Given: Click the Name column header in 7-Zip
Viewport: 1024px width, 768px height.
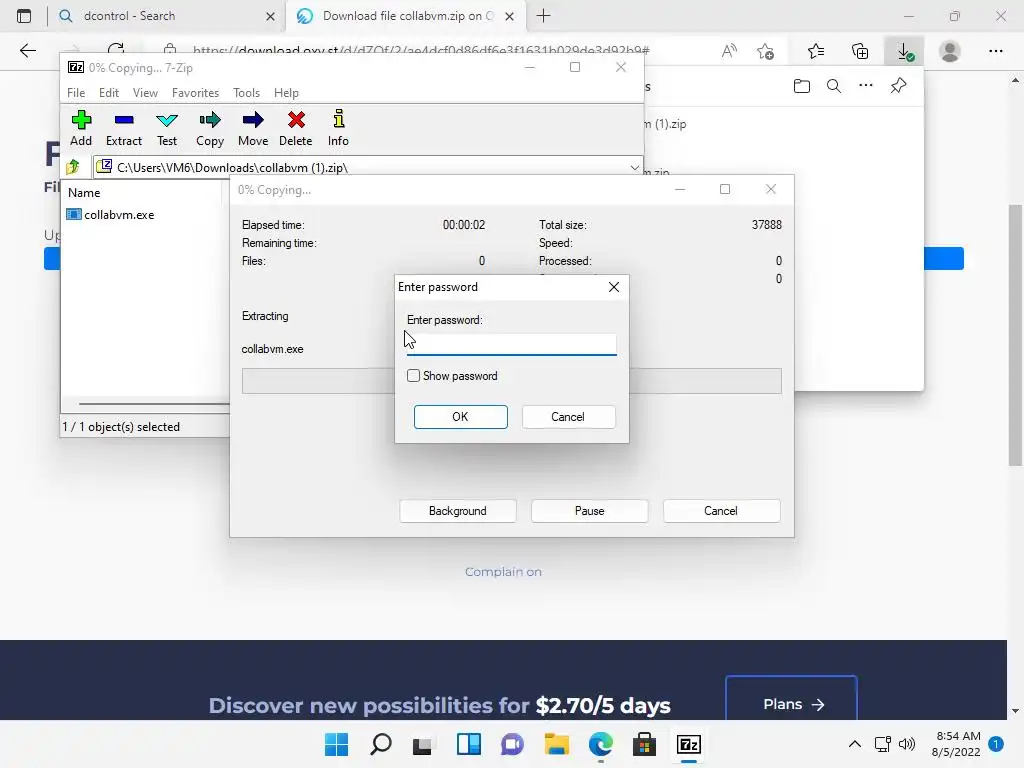Looking at the screenshot, I should (84, 193).
